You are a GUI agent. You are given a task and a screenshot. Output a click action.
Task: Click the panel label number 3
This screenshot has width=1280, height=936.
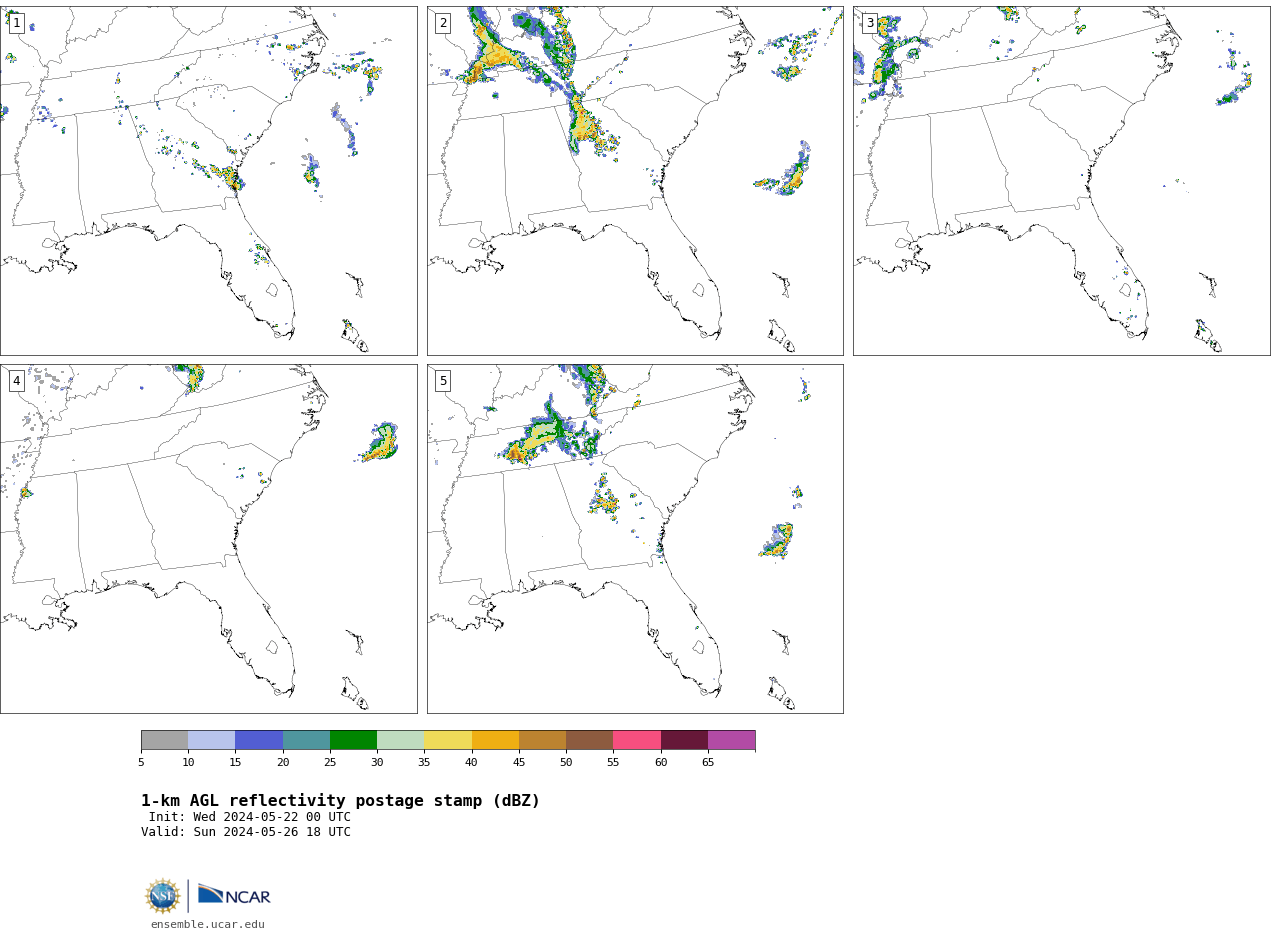[870, 23]
